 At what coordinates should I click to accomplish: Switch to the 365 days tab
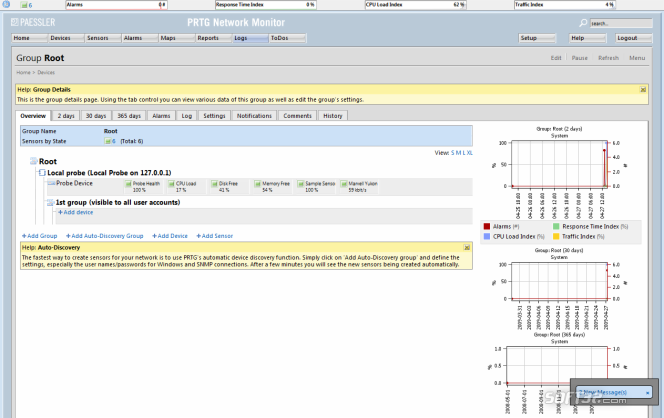pos(129,116)
